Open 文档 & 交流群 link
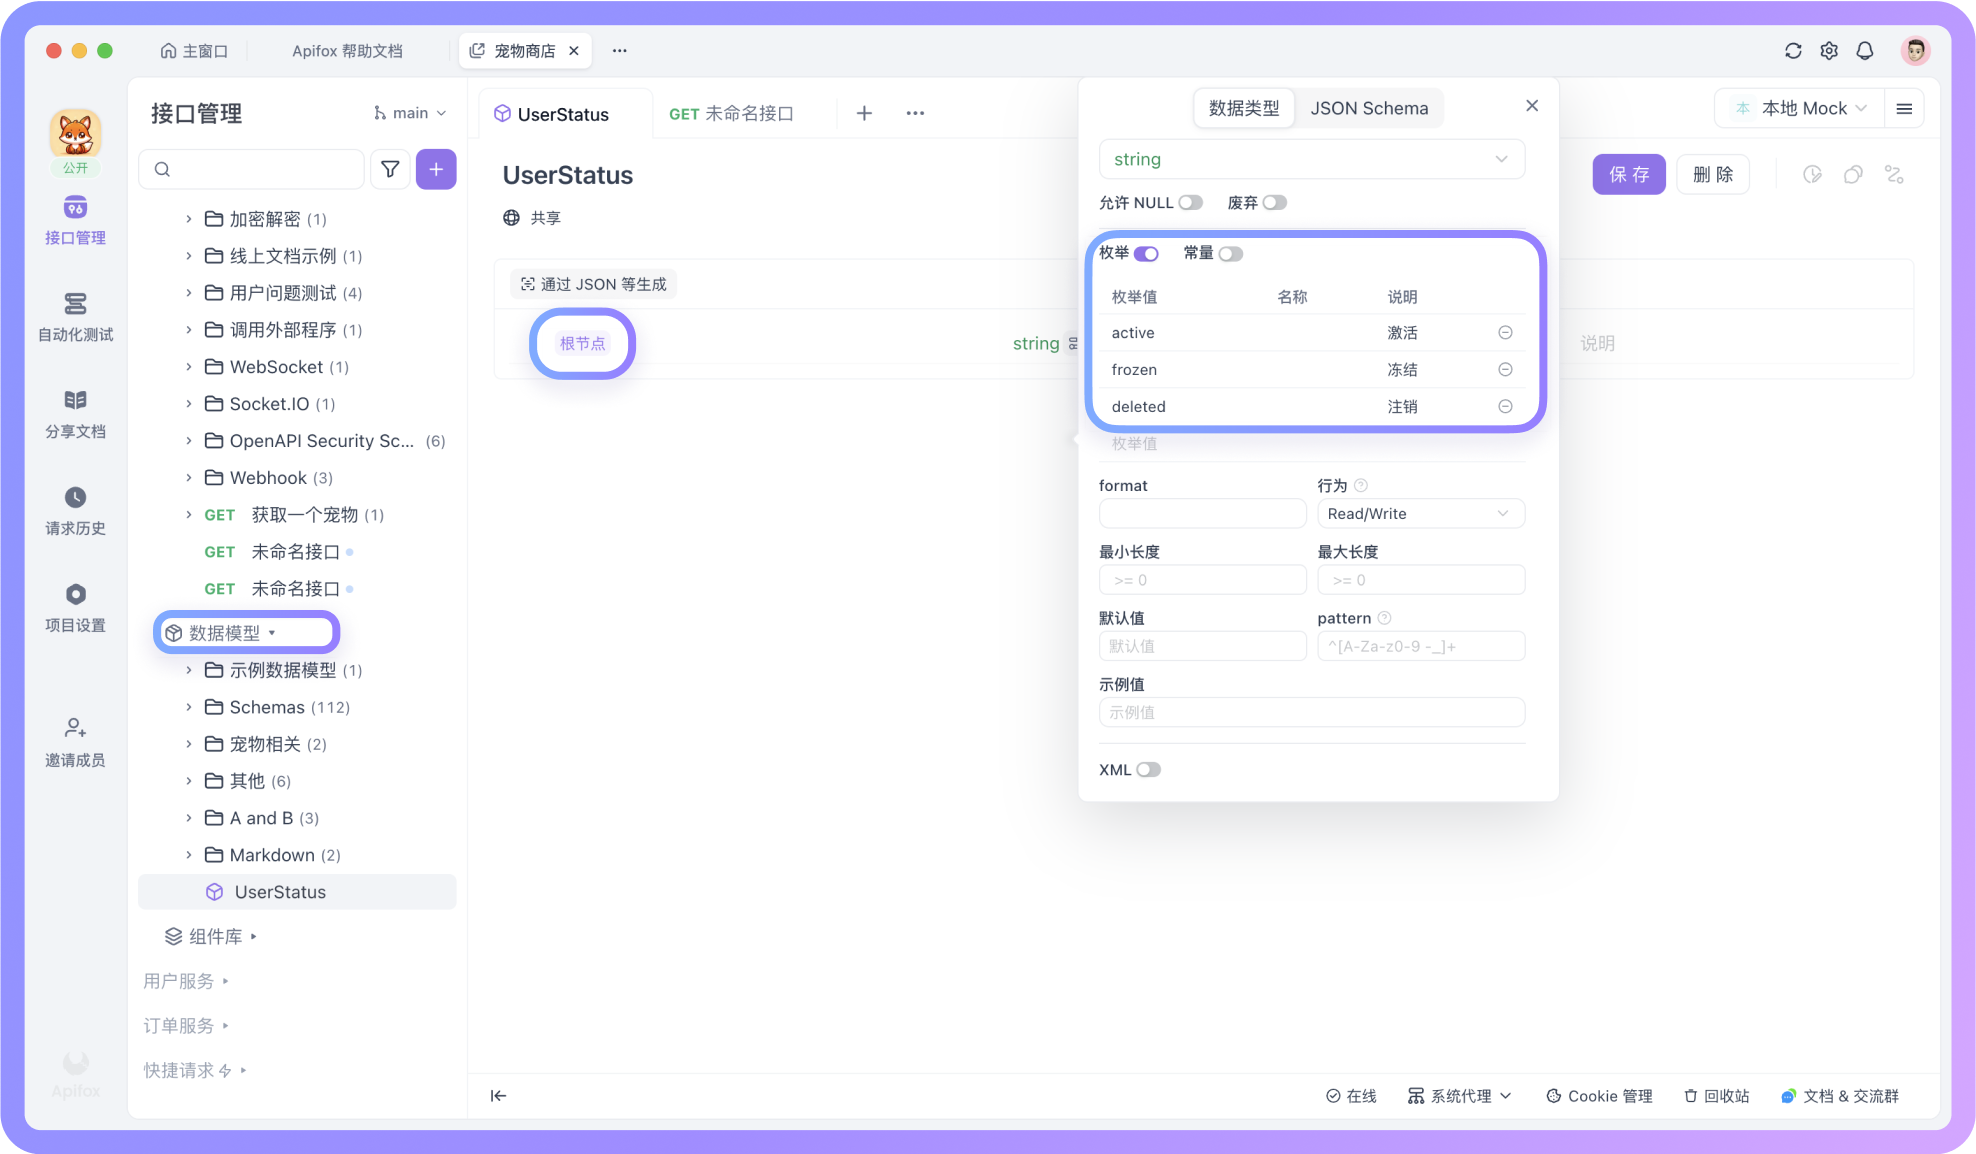Screen dimensions: 1976x1154 1840,1096
